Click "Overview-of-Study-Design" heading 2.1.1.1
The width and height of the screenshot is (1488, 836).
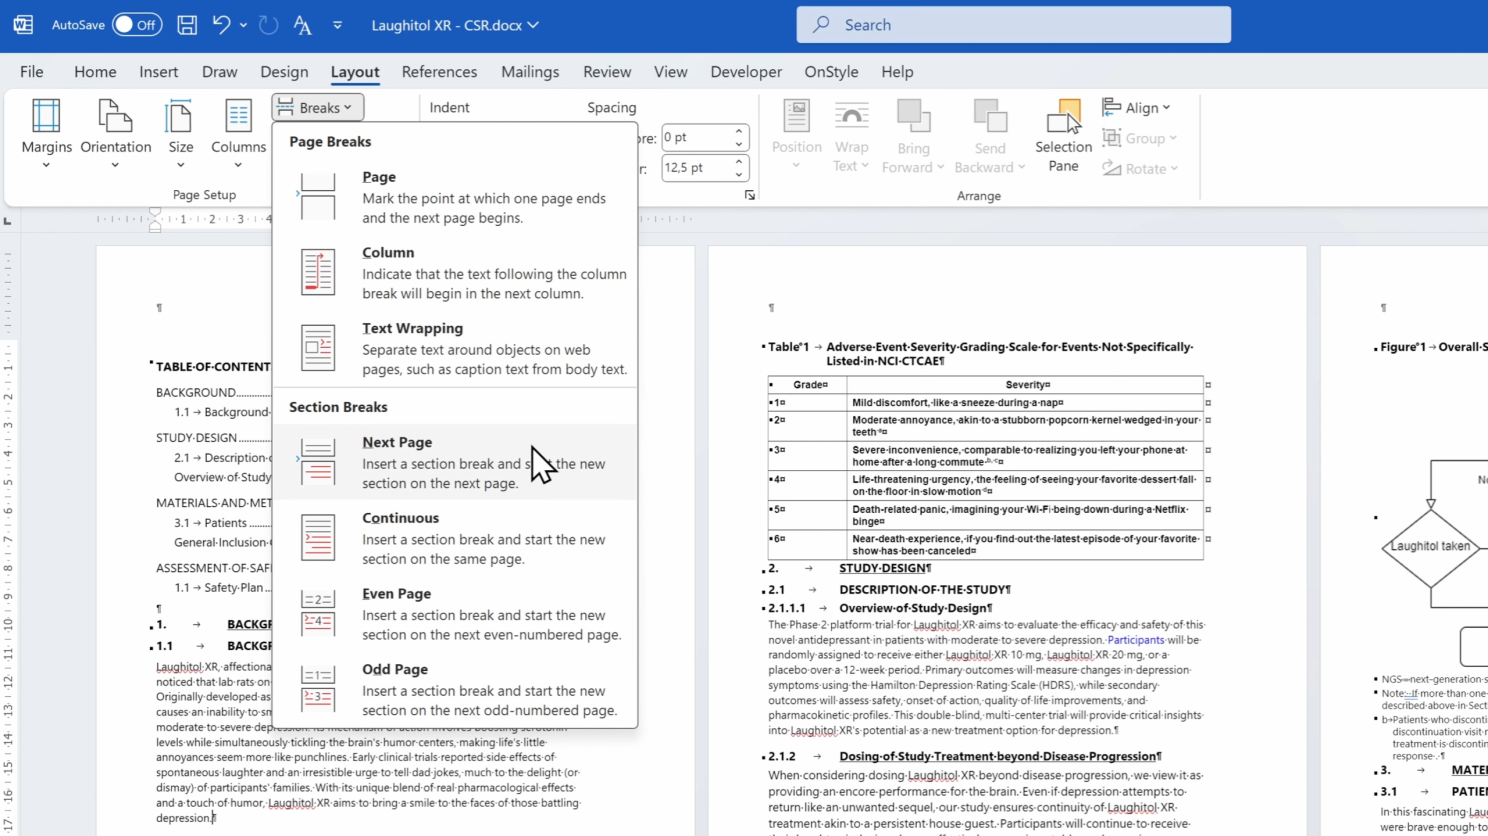[x=913, y=608]
